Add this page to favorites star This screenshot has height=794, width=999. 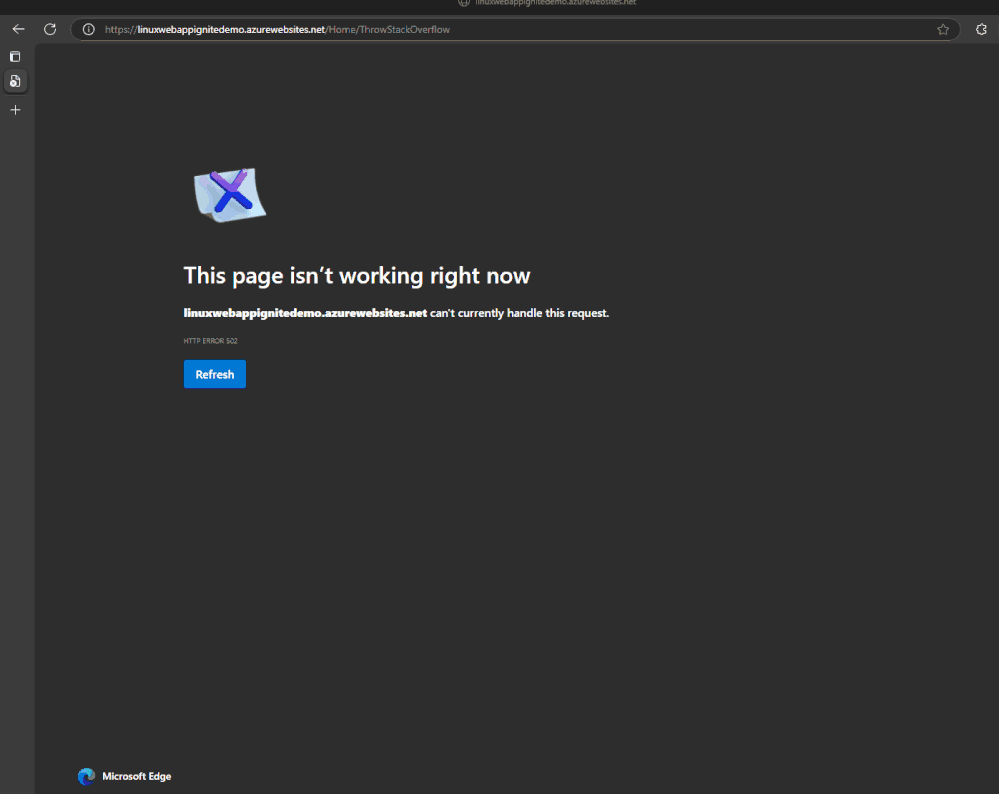[943, 29]
